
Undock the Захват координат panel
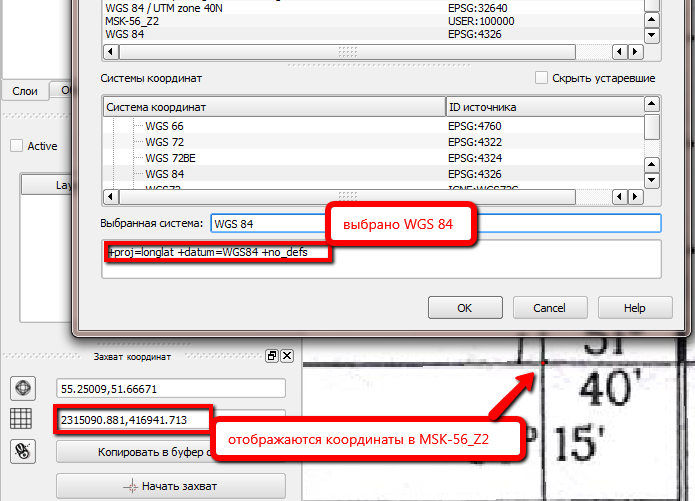click(x=272, y=356)
